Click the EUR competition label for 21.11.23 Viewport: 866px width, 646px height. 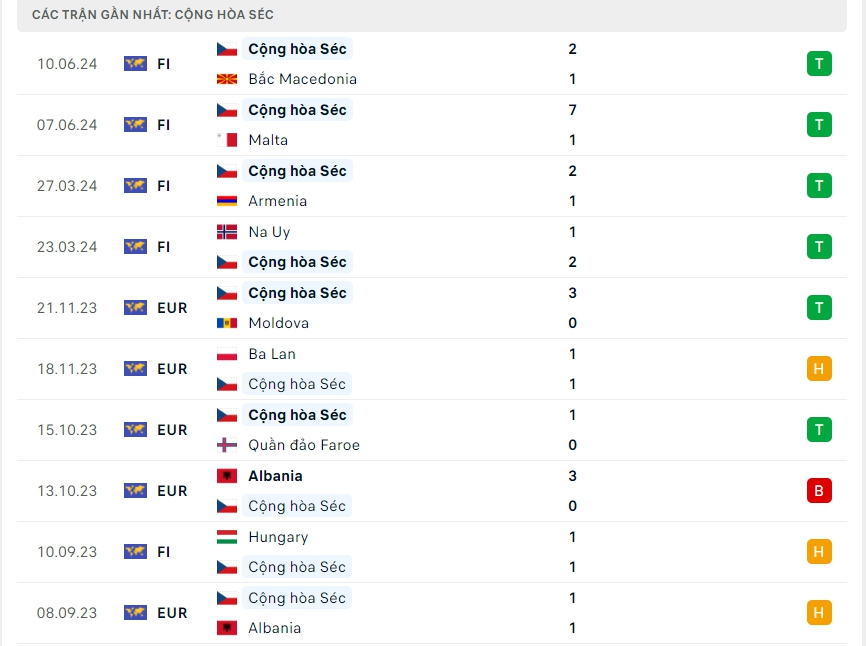[x=172, y=308]
